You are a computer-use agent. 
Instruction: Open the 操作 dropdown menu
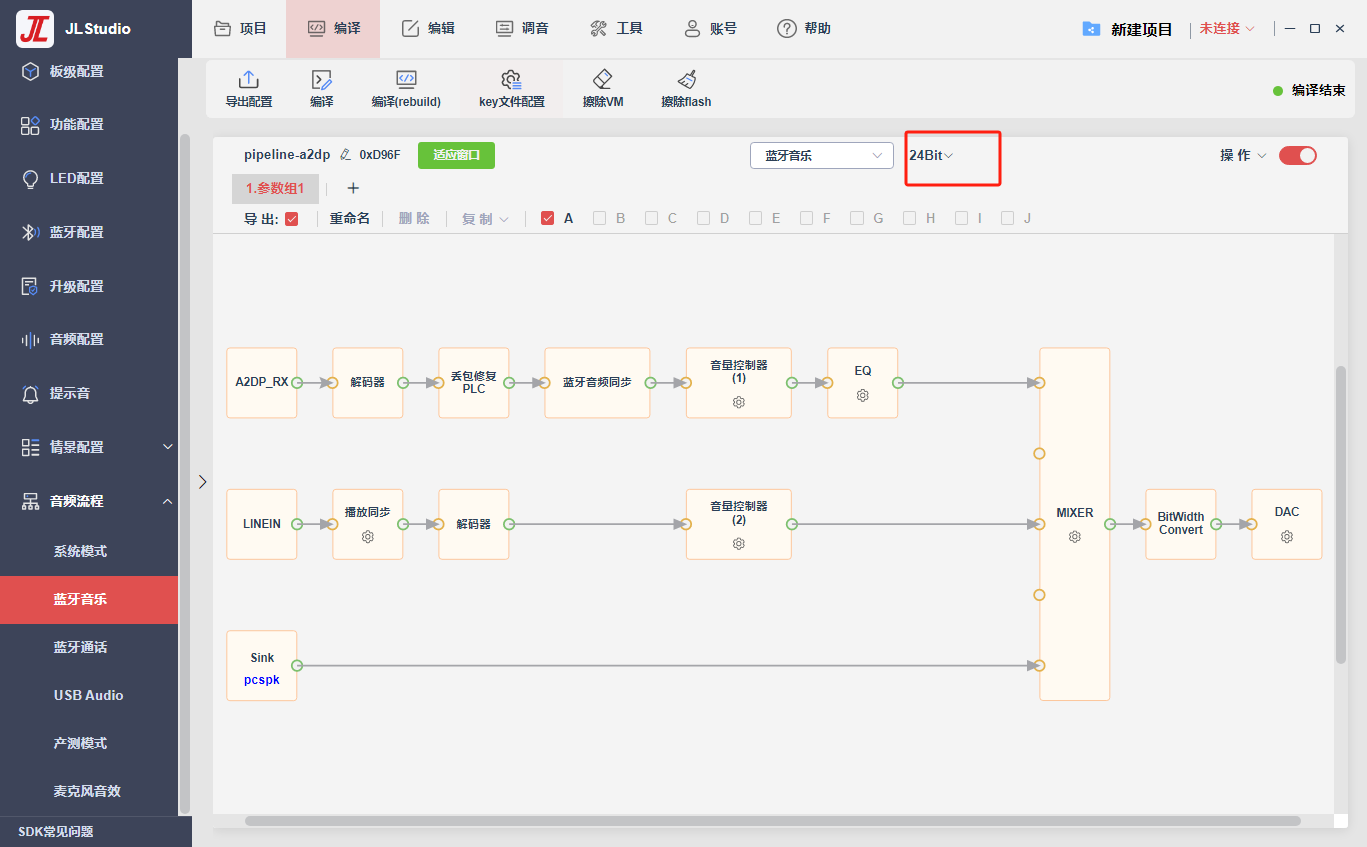[x=1243, y=155]
